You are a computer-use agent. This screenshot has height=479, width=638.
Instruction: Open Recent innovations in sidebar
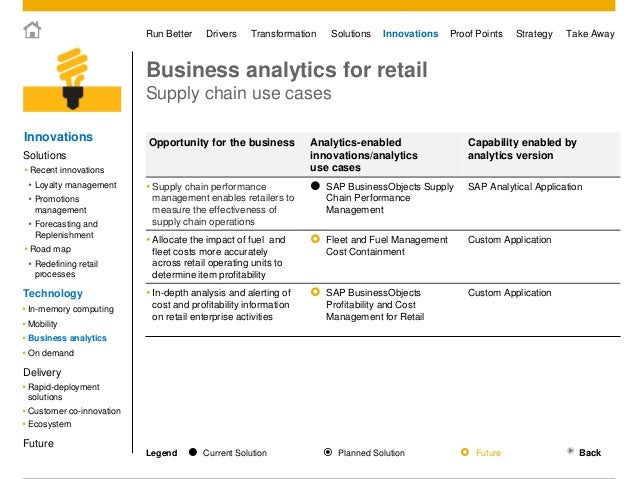click(x=67, y=170)
